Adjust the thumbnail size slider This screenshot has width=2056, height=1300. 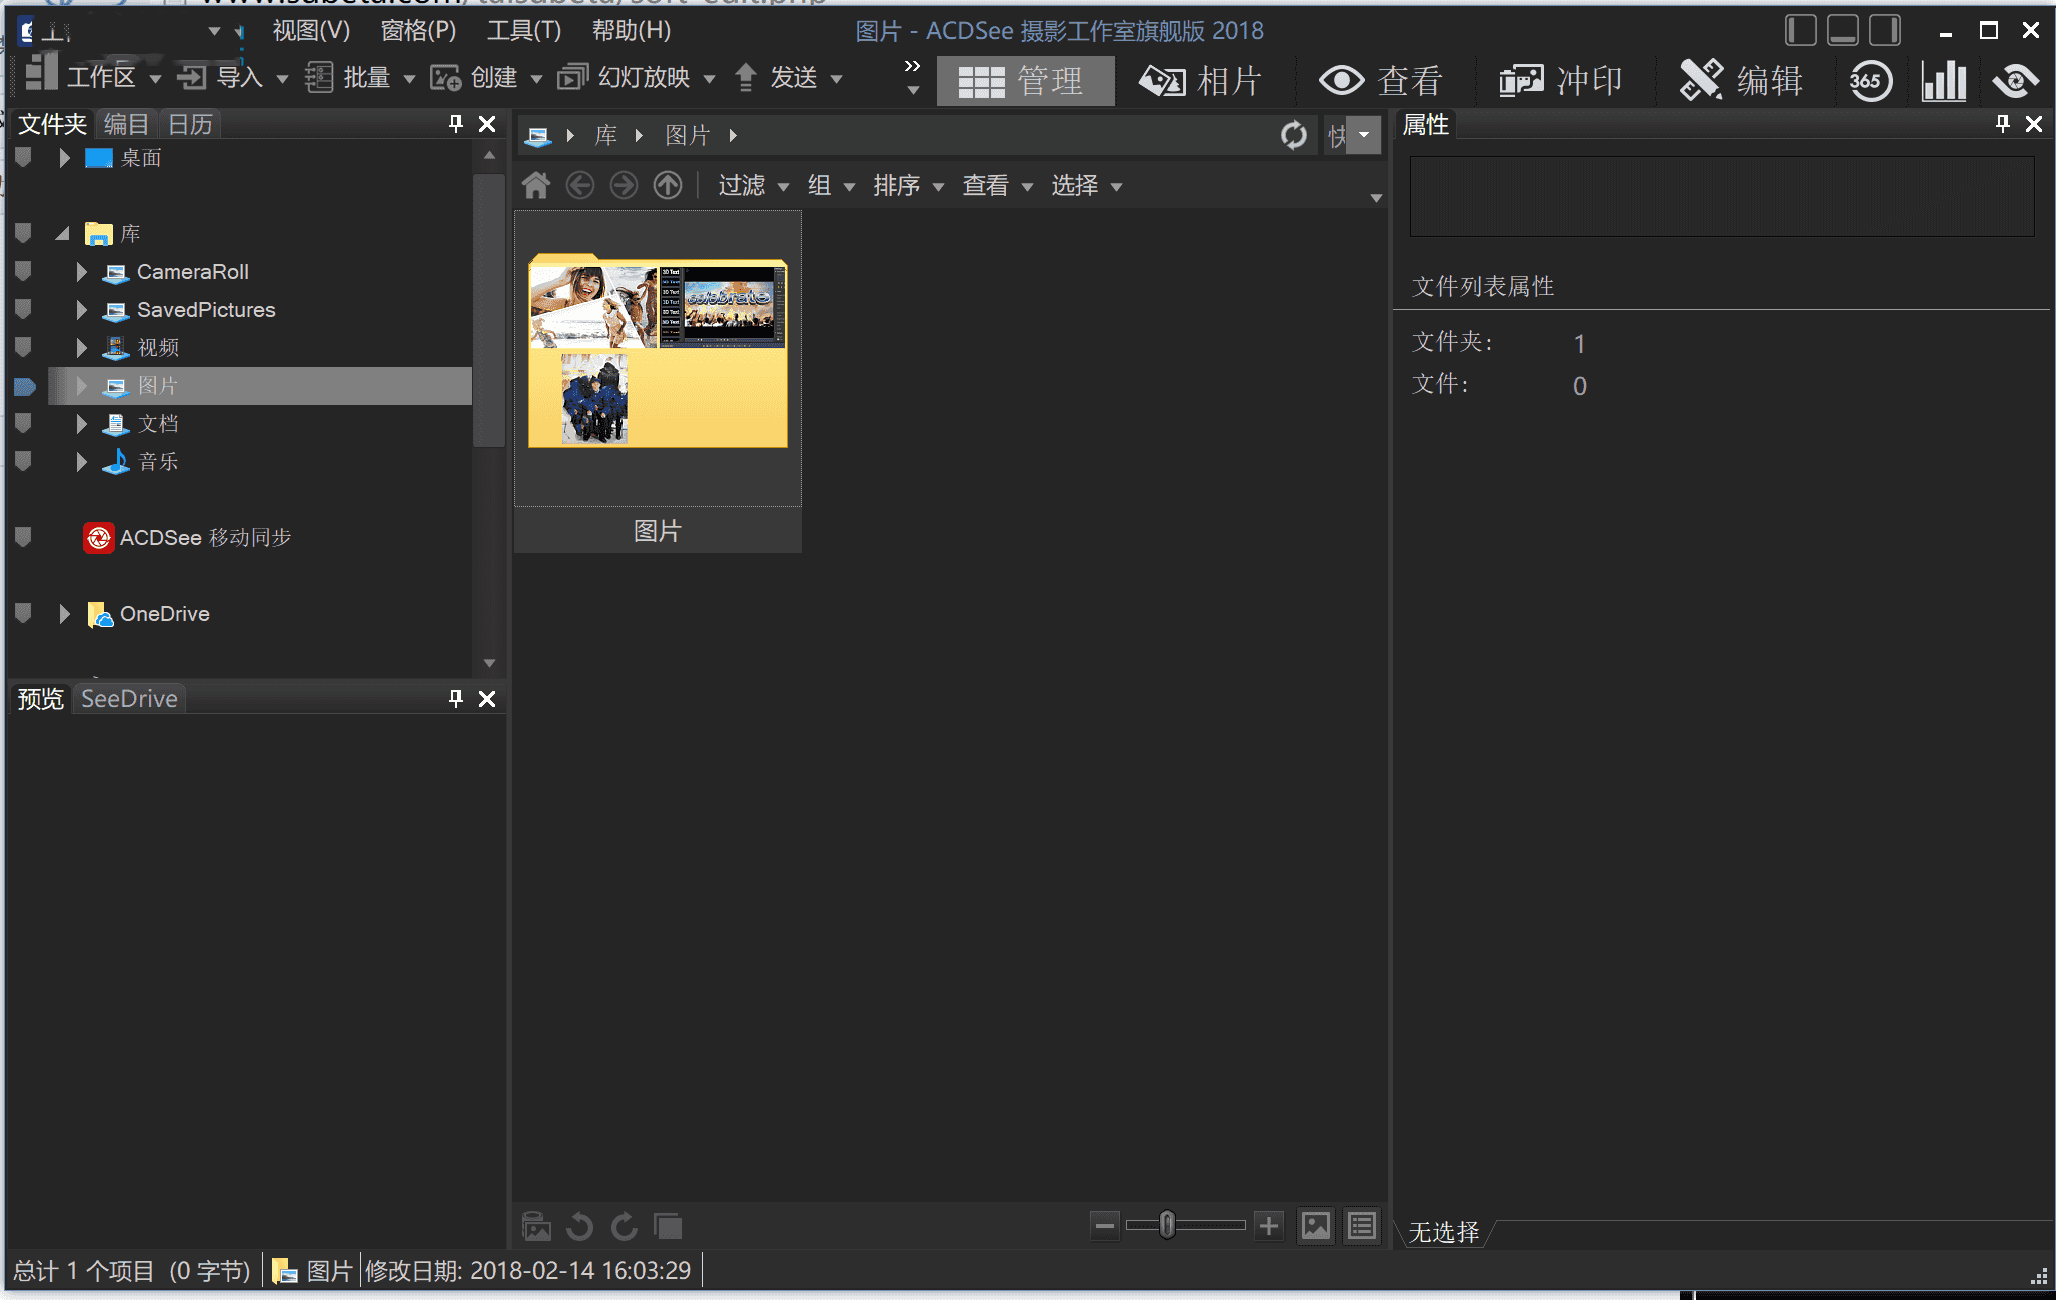1167,1226
